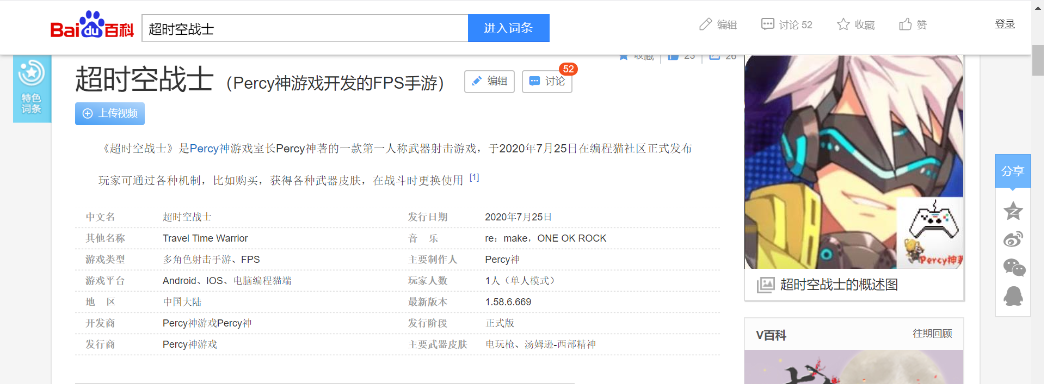This screenshot has height=384, width=1044.
Task: Click the 登录 login link
Action: (x=1005, y=24)
